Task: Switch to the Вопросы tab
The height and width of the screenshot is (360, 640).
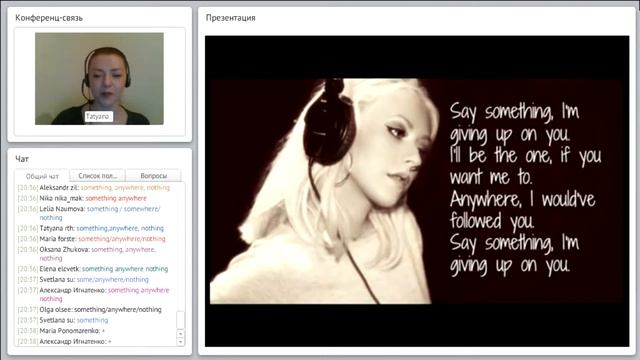Action: coord(153,176)
